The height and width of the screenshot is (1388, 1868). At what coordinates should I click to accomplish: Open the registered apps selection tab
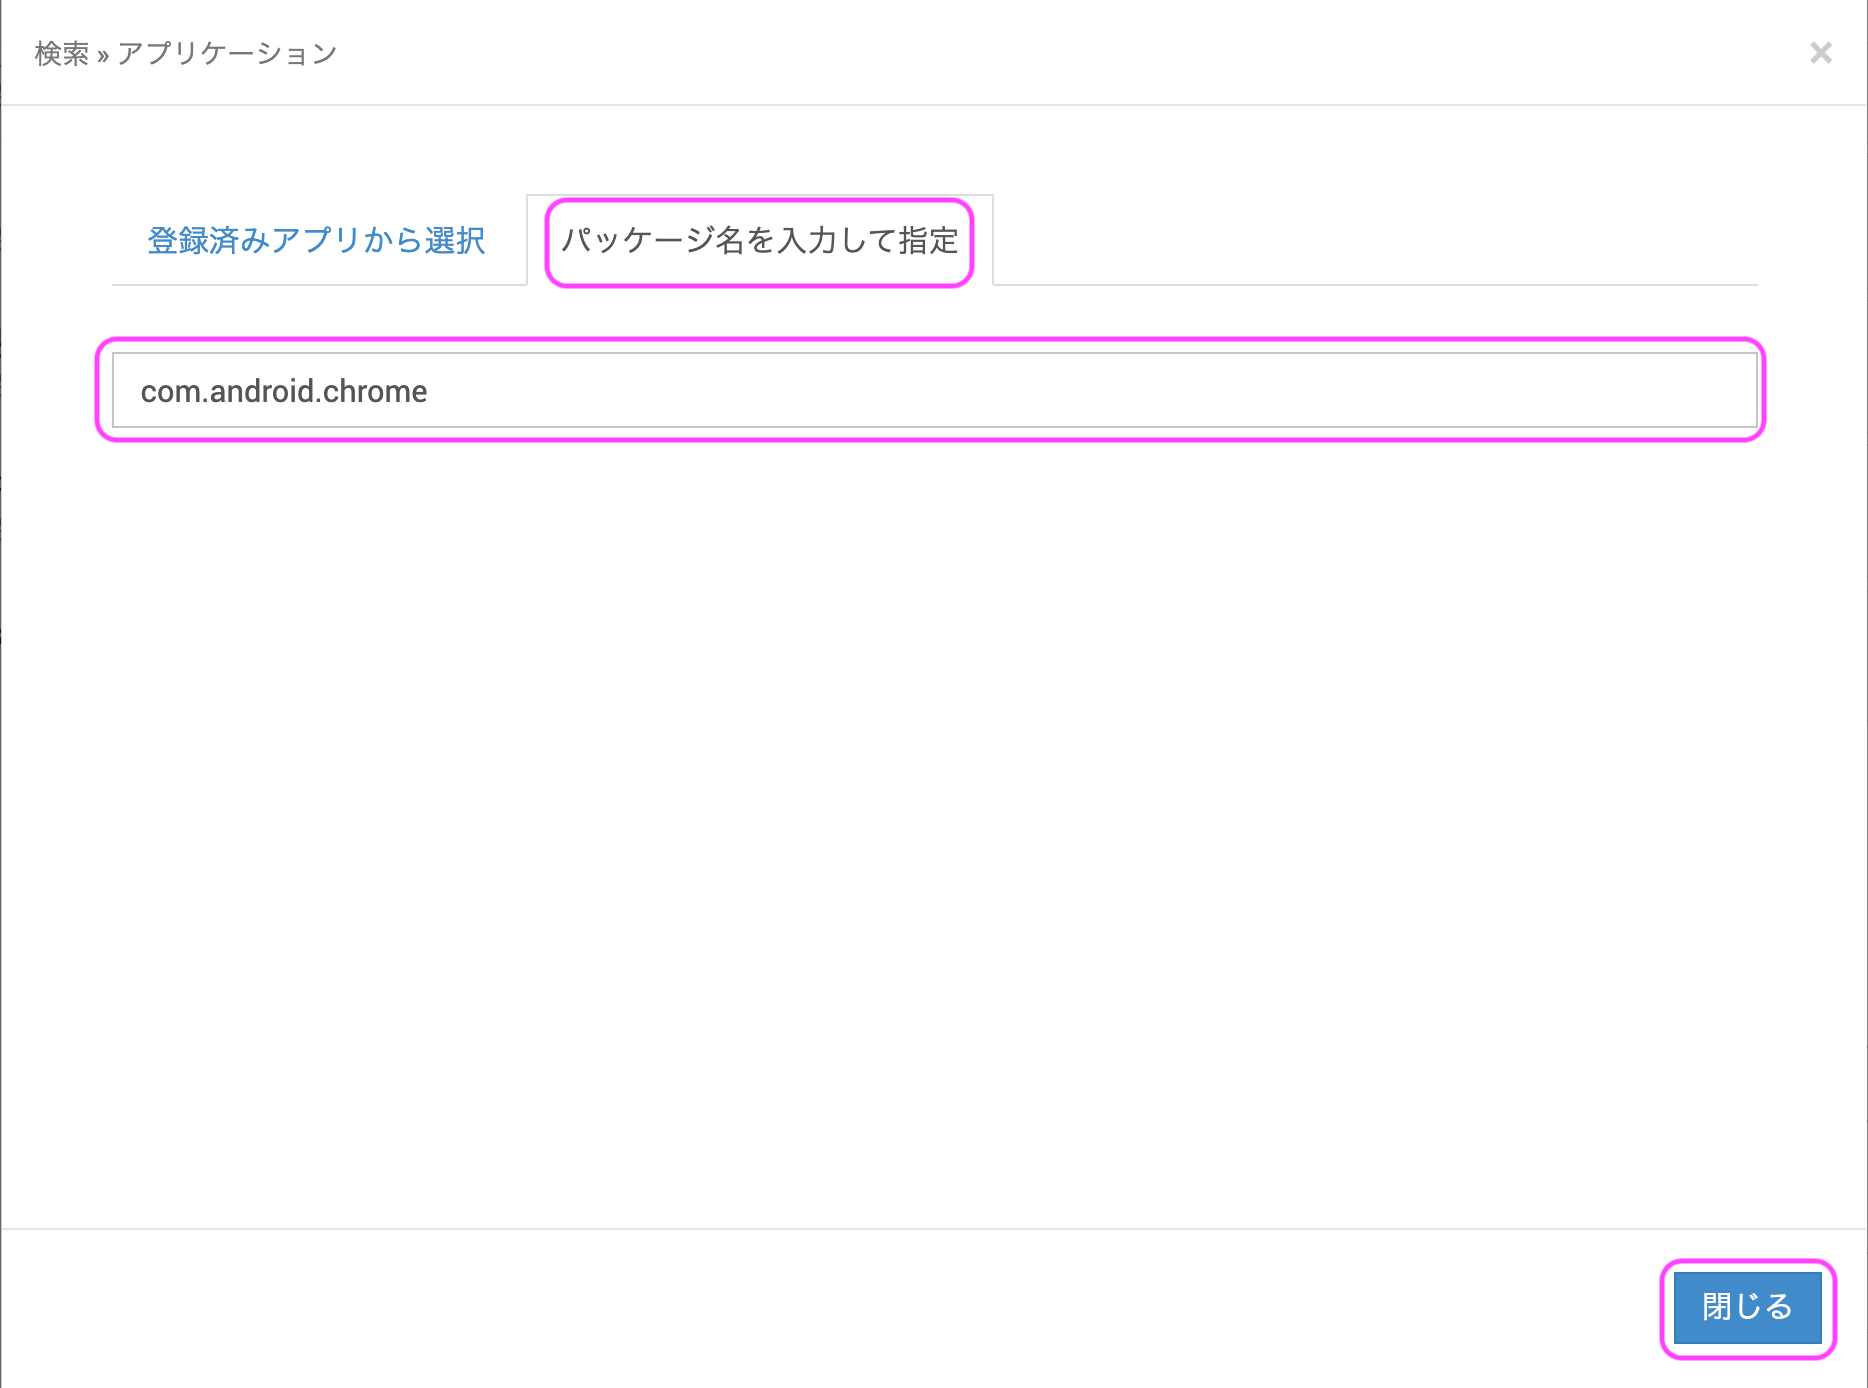tap(316, 241)
